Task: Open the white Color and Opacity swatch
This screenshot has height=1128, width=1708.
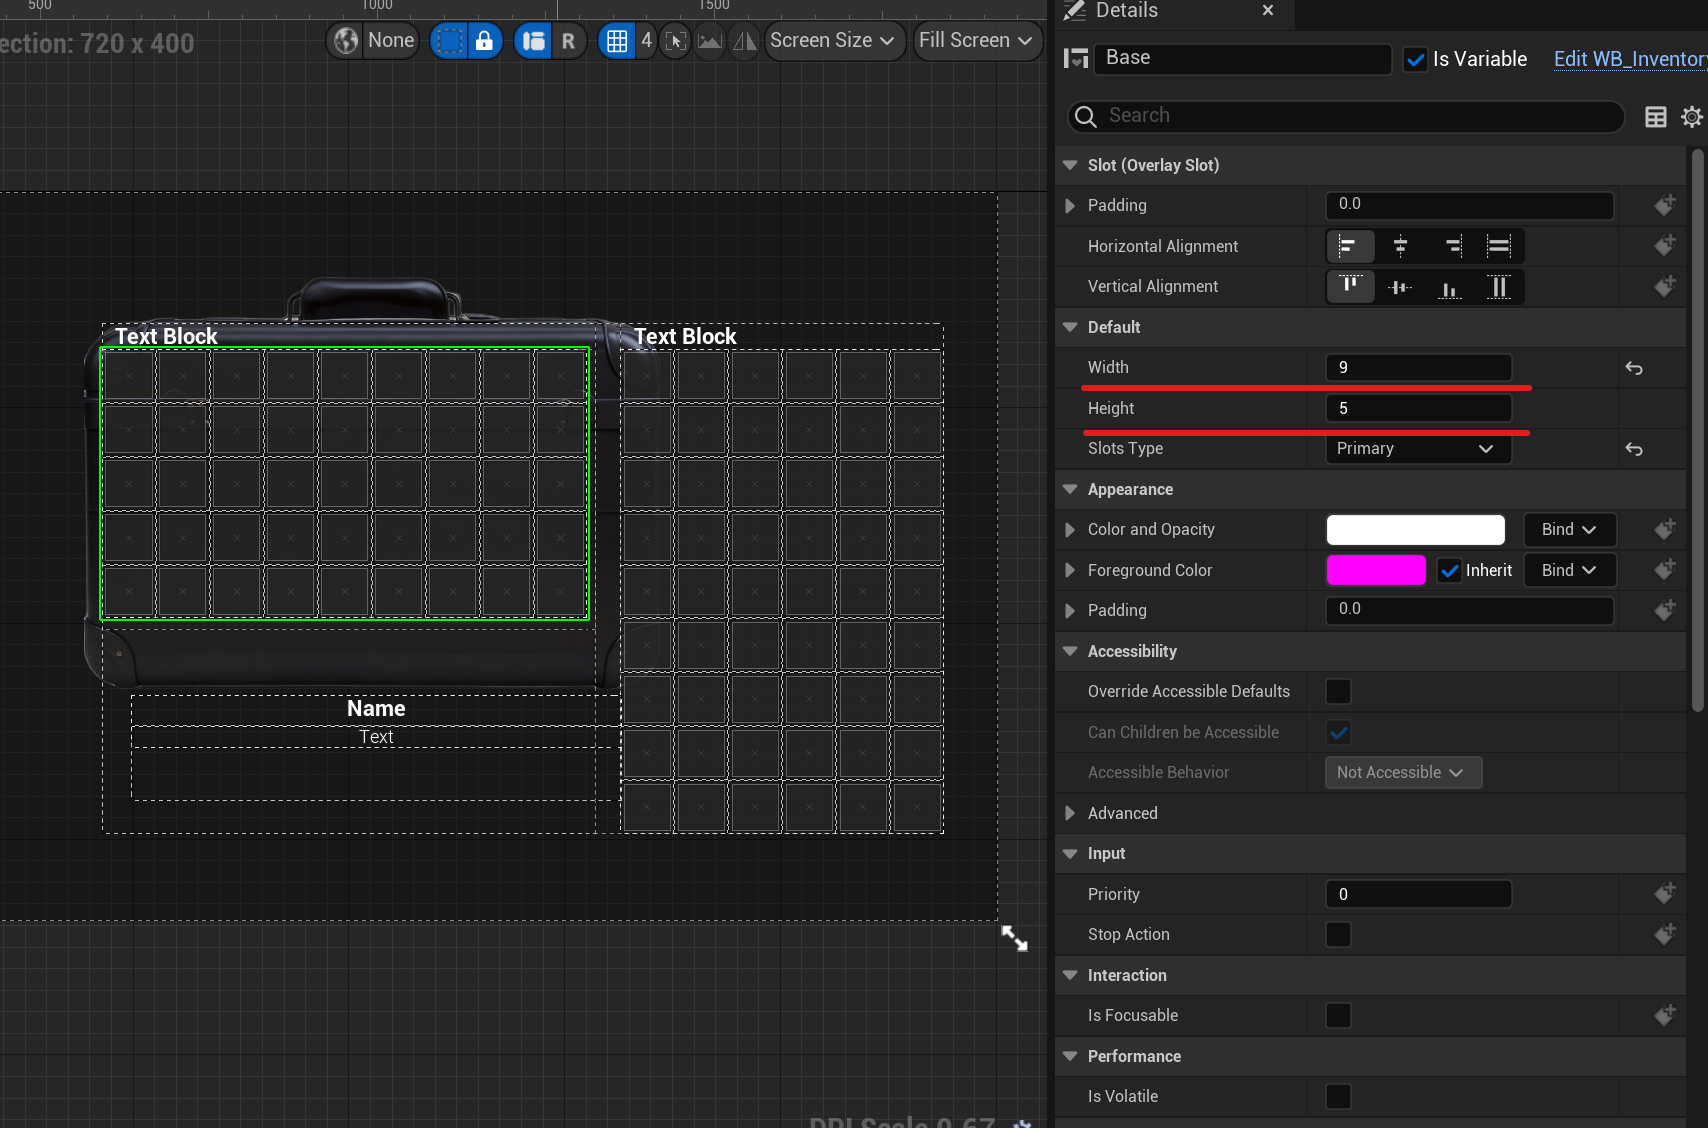Action: point(1415,530)
